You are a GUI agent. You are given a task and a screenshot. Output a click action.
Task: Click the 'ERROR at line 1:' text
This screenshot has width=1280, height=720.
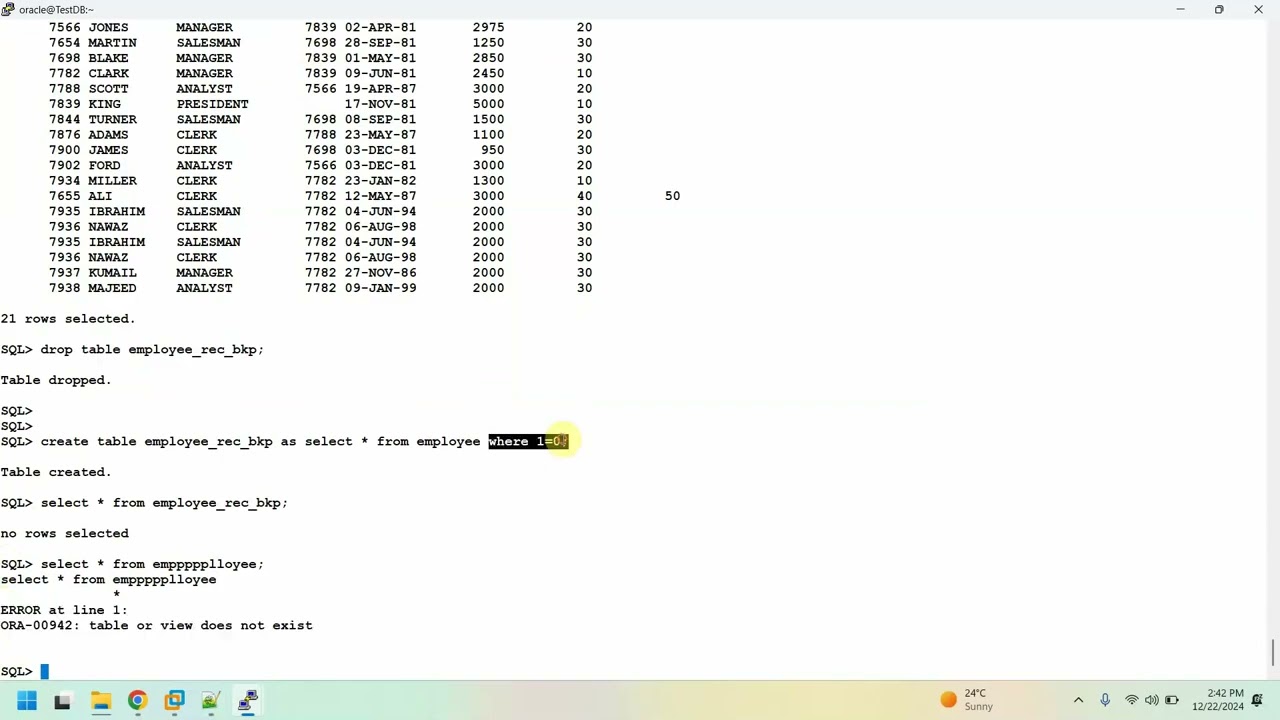(x=64, y=610)
